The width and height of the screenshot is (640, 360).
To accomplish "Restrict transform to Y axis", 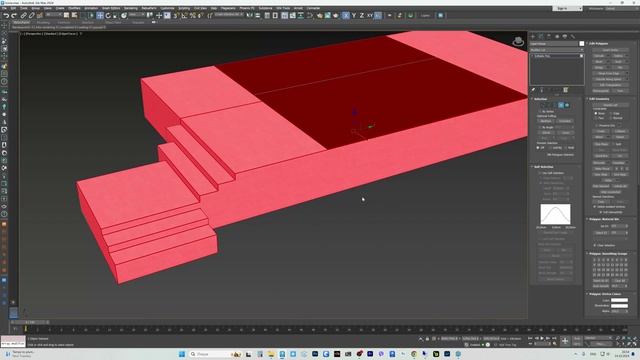I will pyautogui.click(x=353, y=16).
